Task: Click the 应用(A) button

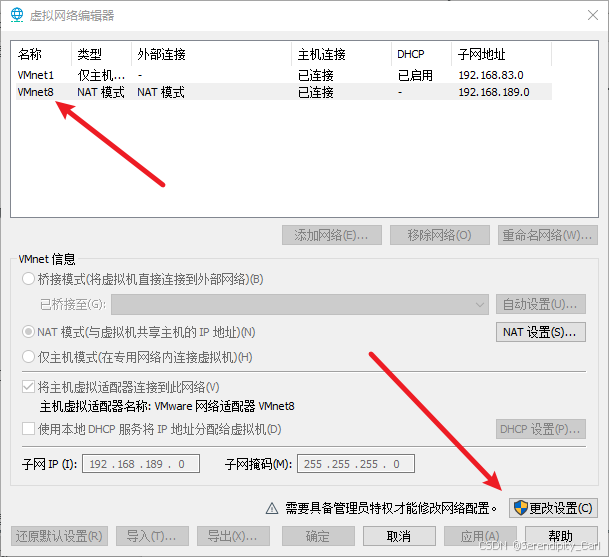Action: tap(480, 536)
